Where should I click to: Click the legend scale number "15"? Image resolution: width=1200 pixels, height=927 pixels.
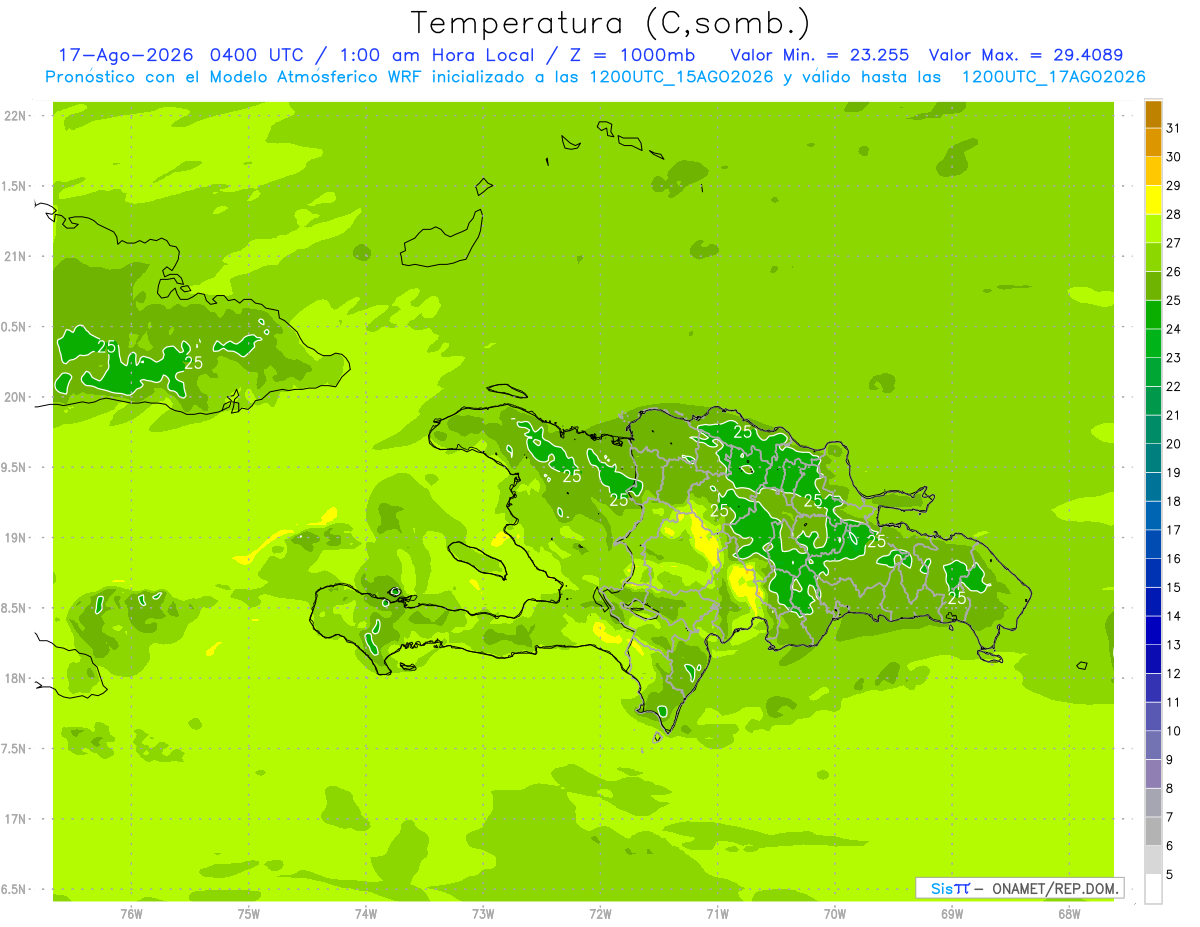tap(1174, 588)
